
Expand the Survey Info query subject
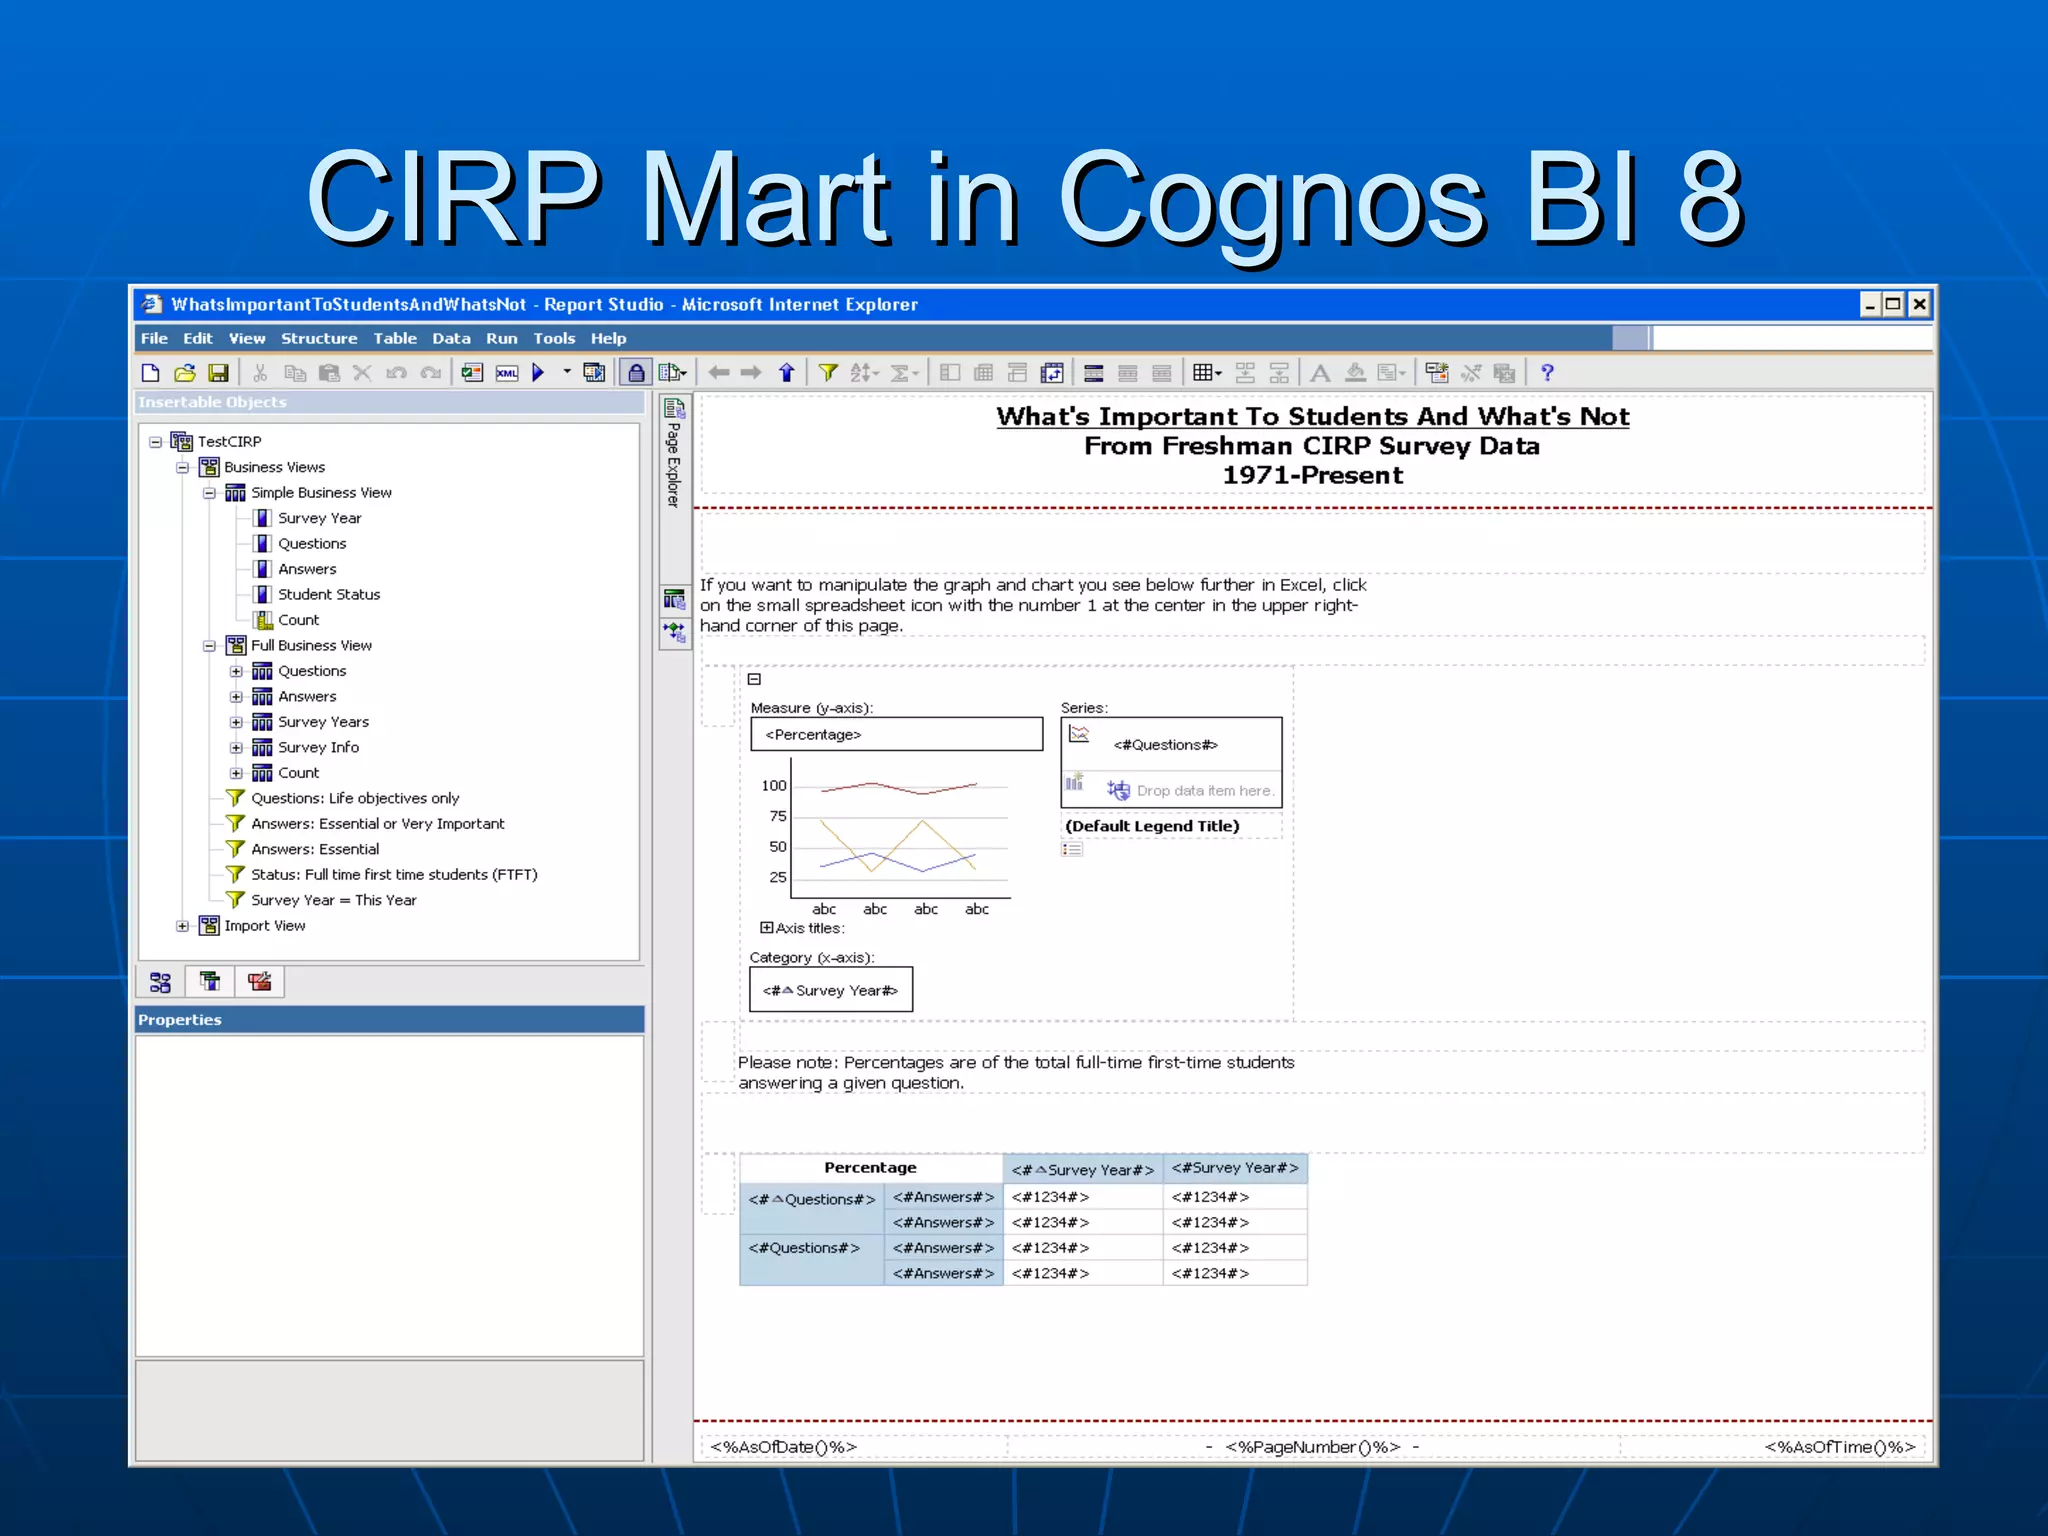tap(236, 748)
